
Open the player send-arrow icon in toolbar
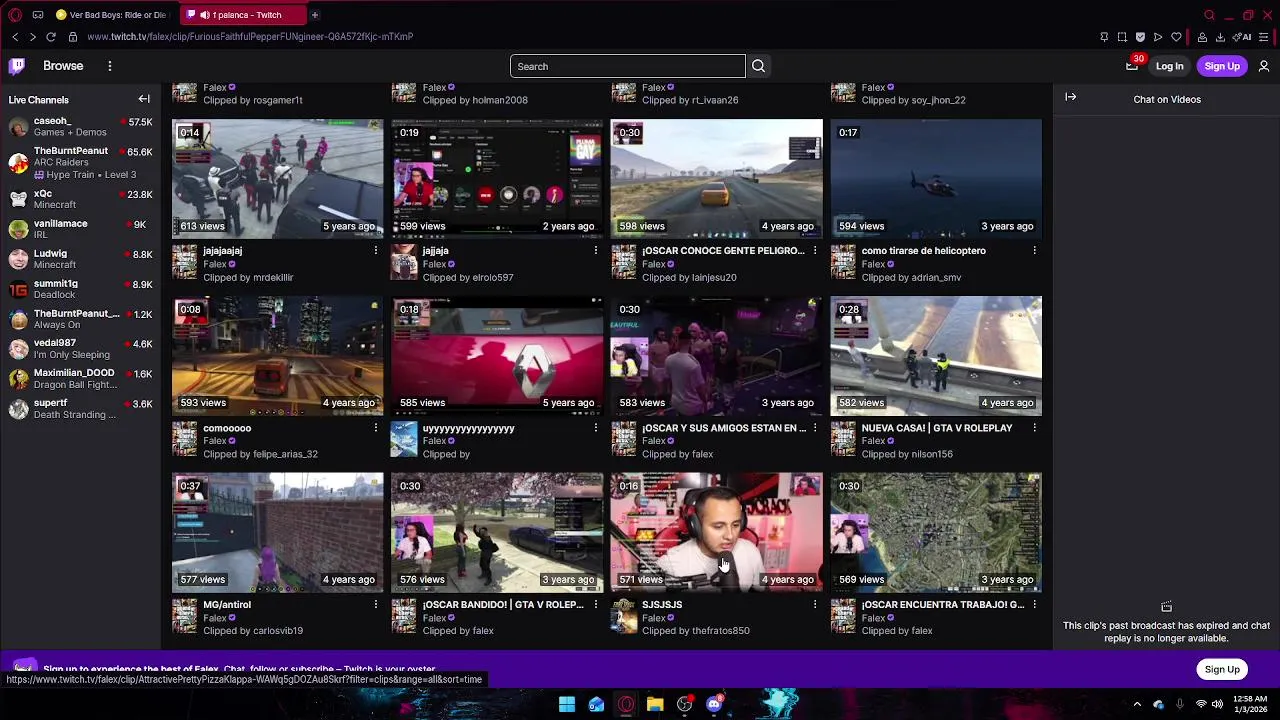tap(1158, 37)
